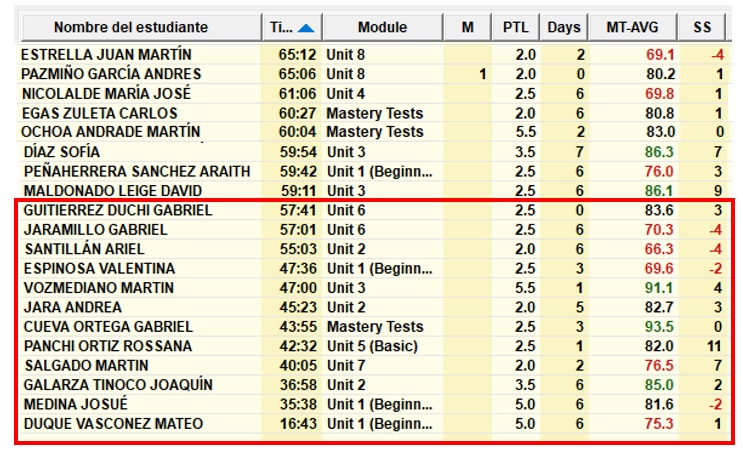Click on student DÍAZ SOFÍA
743x456 pixels.
(61, 152)
